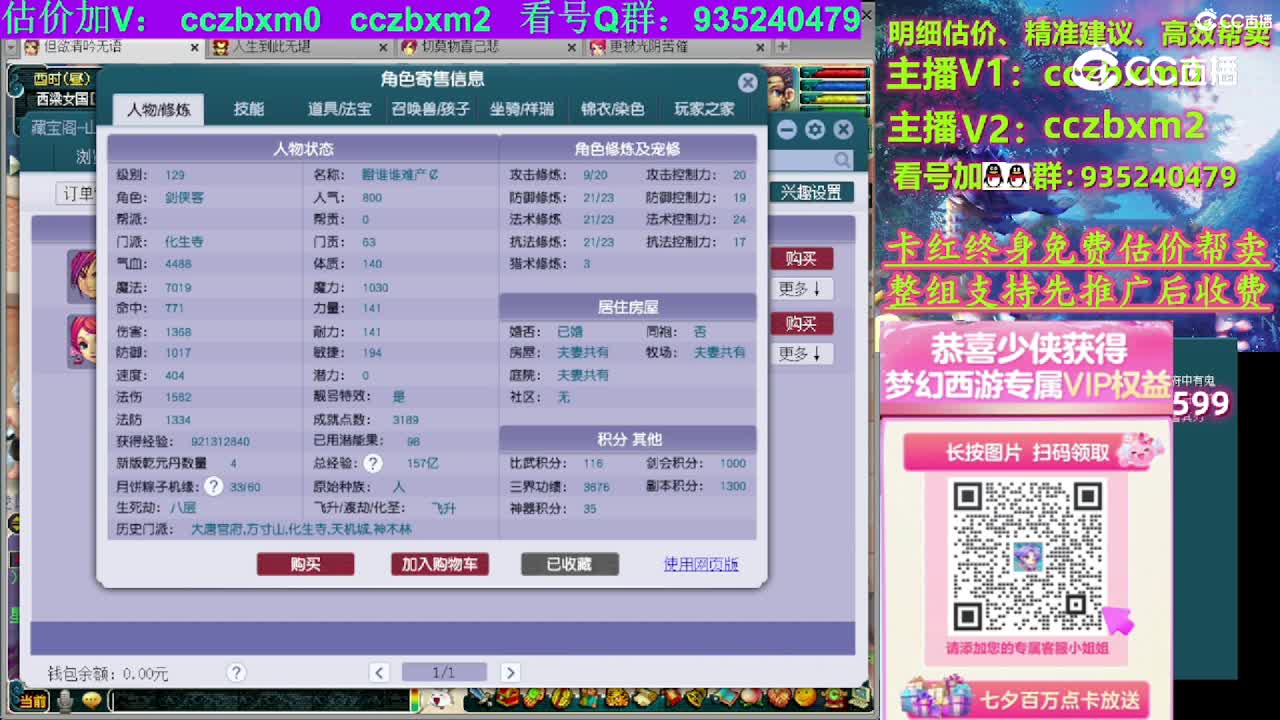Click the yellow chat bubble icon
The width and height of the screenshot is (1280, 720).
(91, 701)
